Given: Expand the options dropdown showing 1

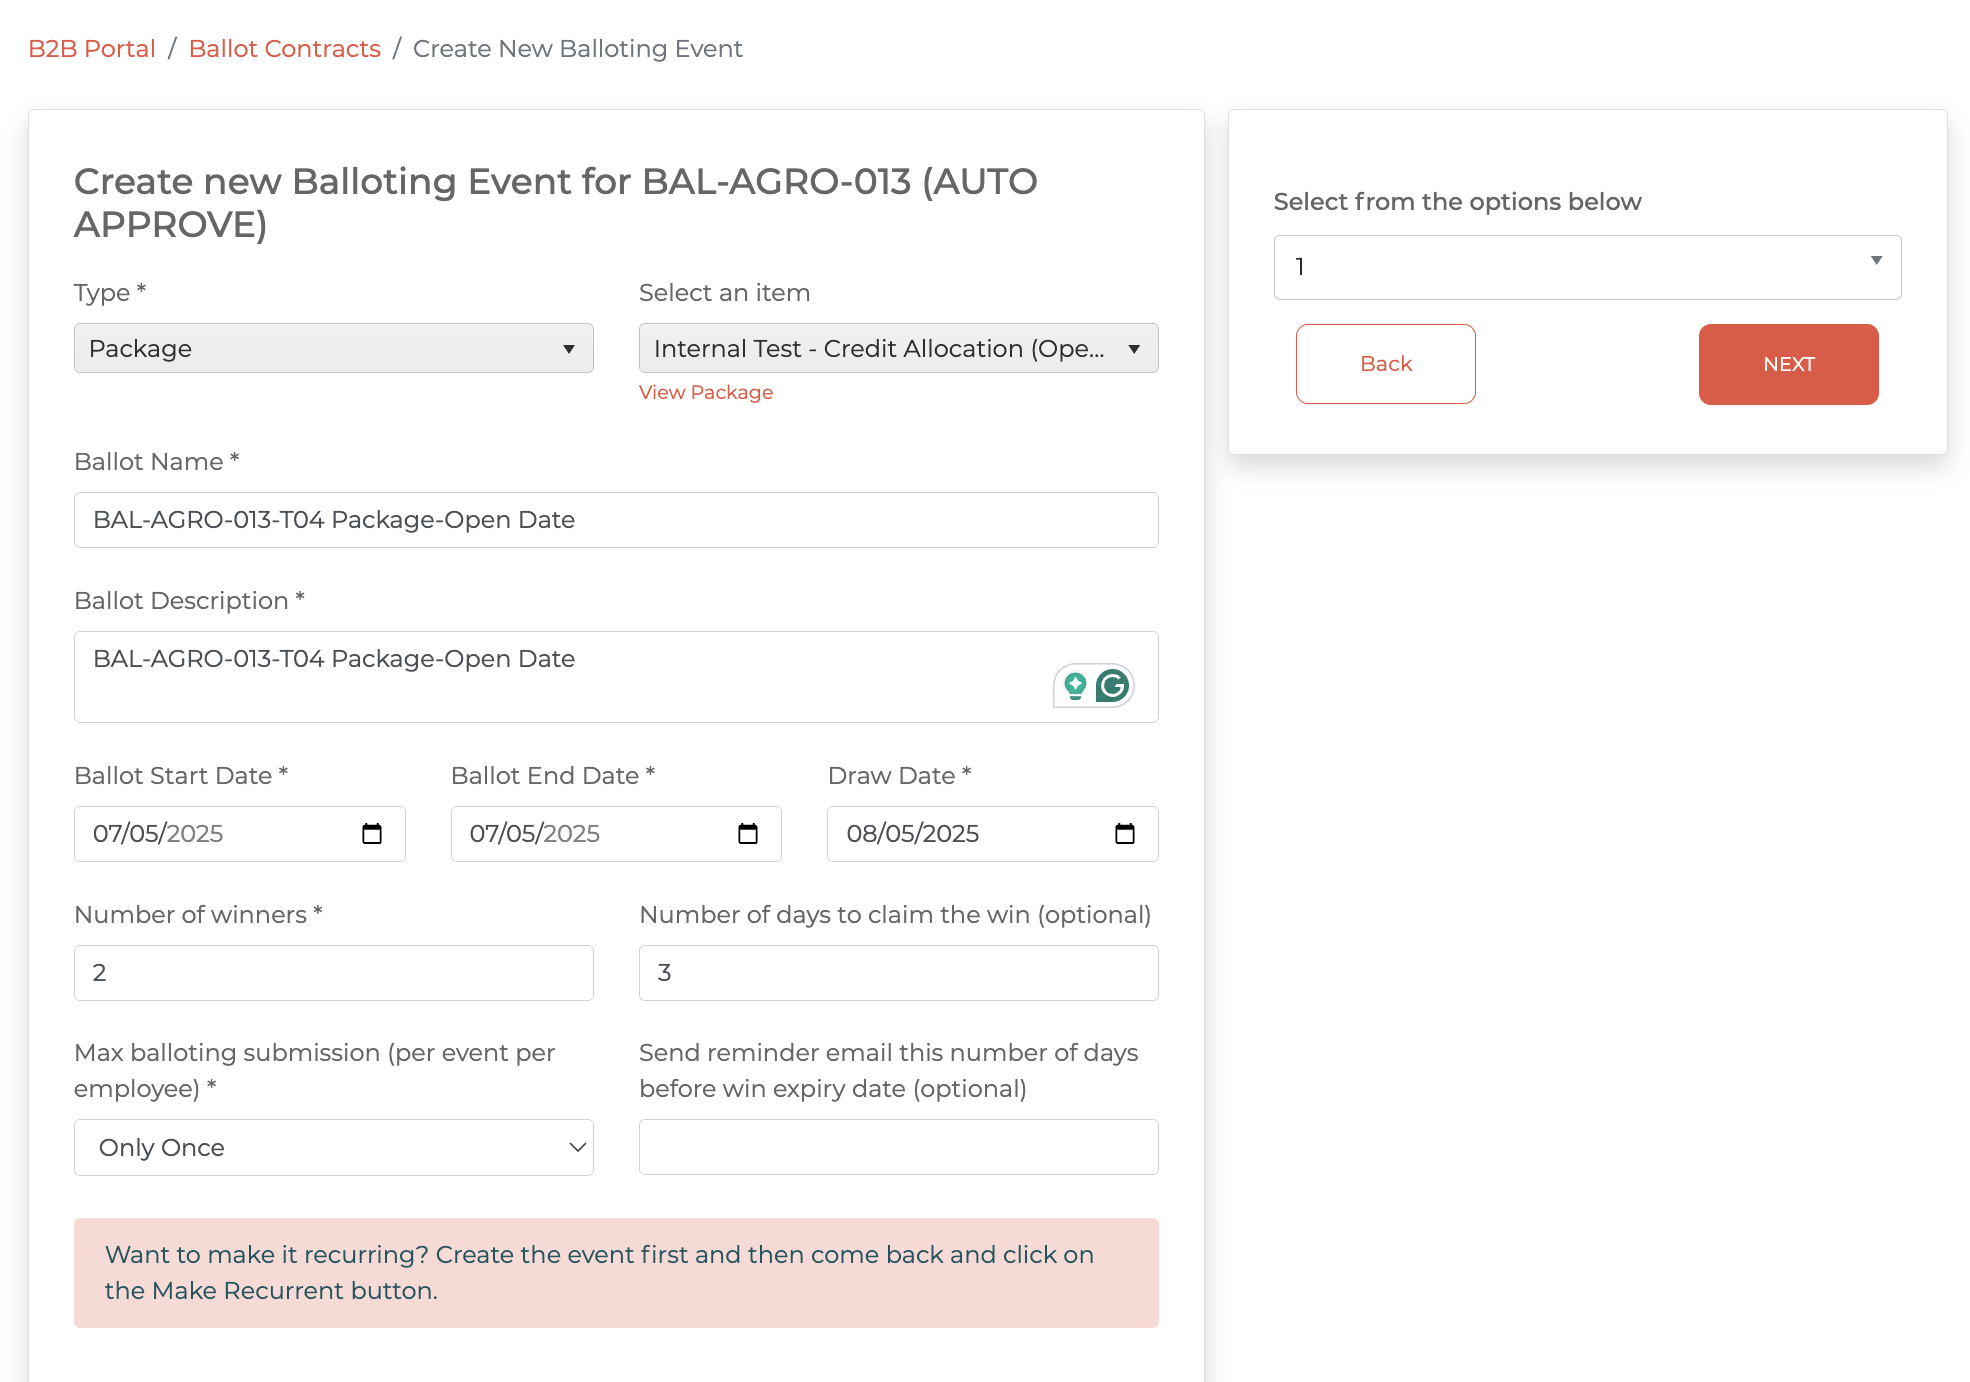Looking at the screenshot, I should pos(1586,267).
